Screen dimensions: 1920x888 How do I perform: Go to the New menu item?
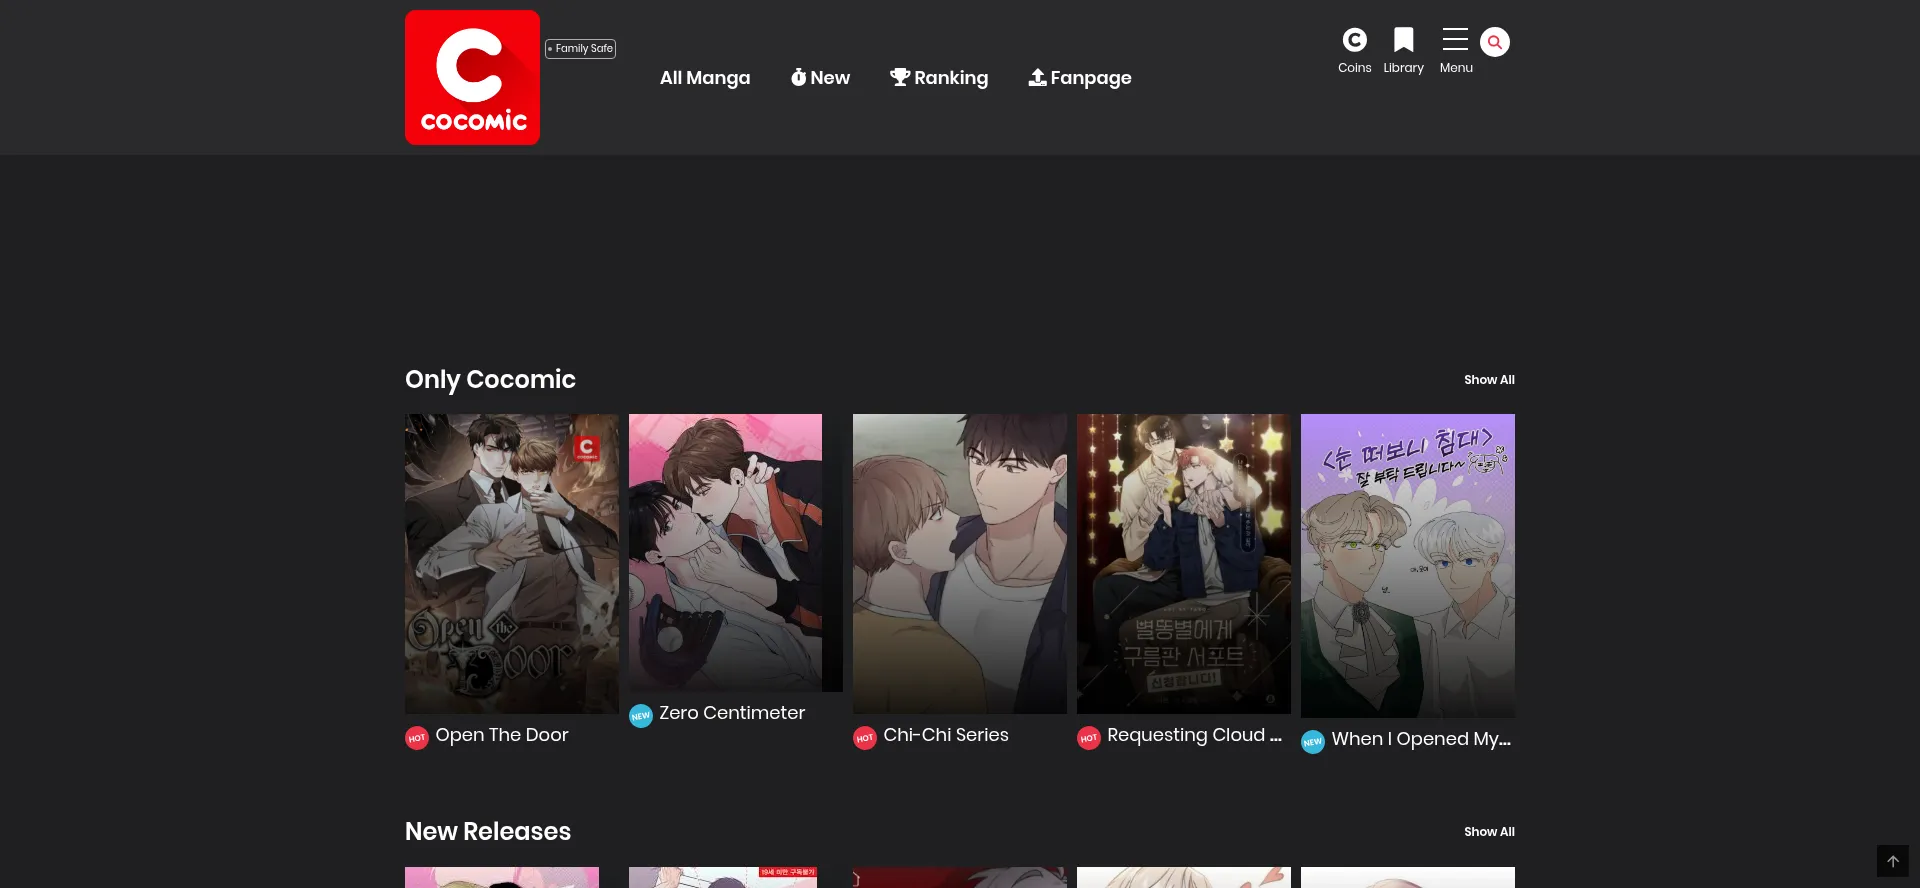click(820, 78)
